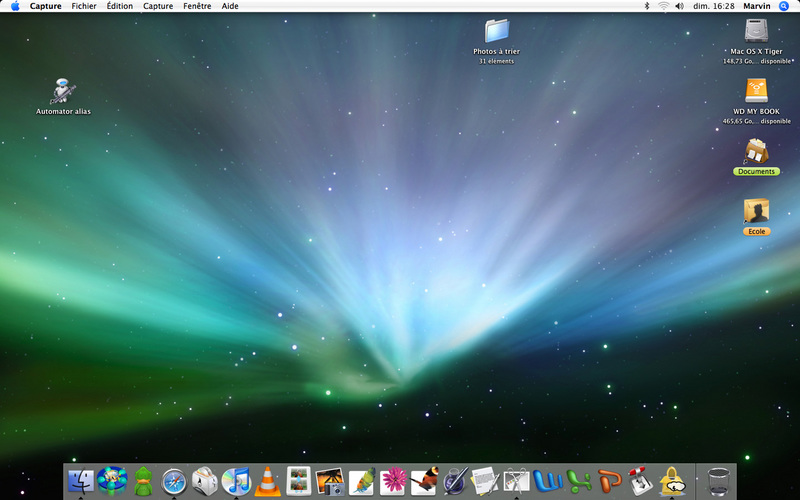The image size is (800, 500).
Task: Open the inkwell and quill pen app
Action: (455, 481)
